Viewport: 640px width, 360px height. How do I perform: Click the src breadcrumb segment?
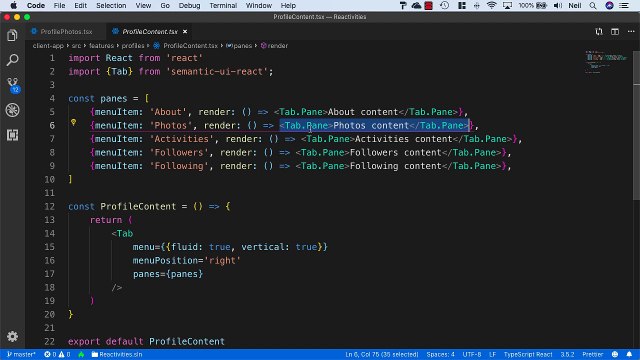[x=76, y=46]
